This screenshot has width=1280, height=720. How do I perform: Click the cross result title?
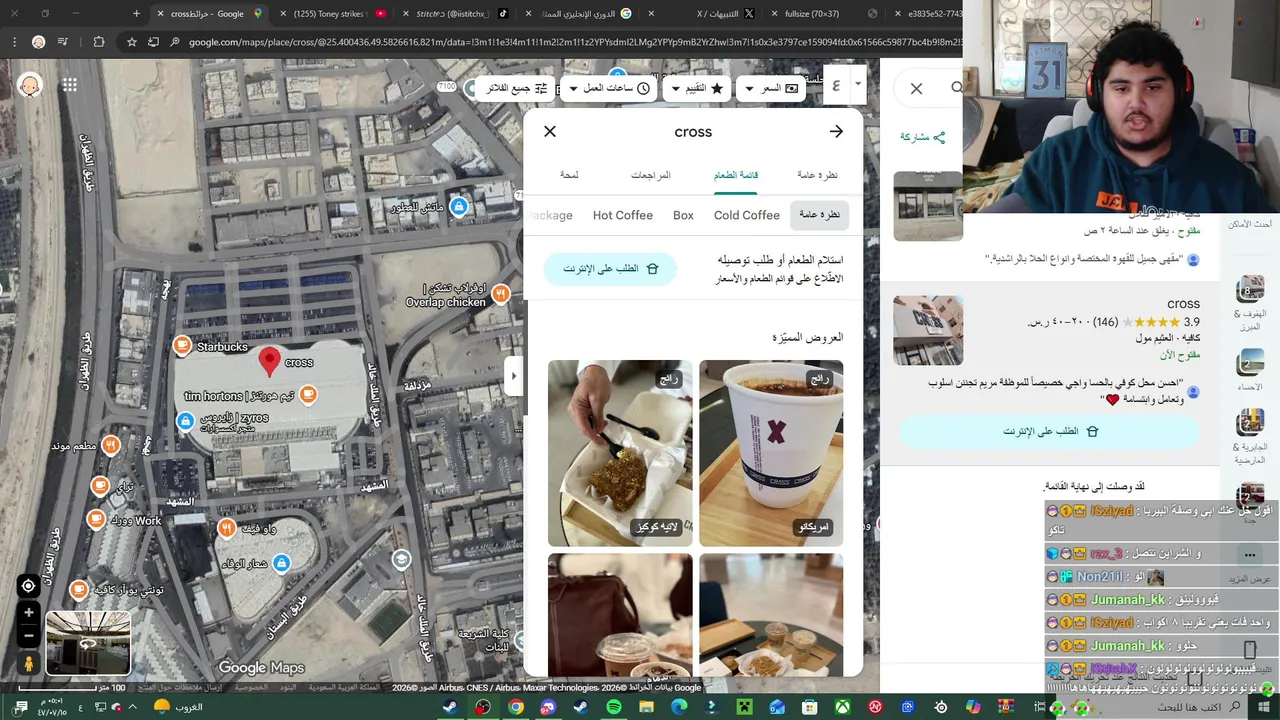point(1183,304)
